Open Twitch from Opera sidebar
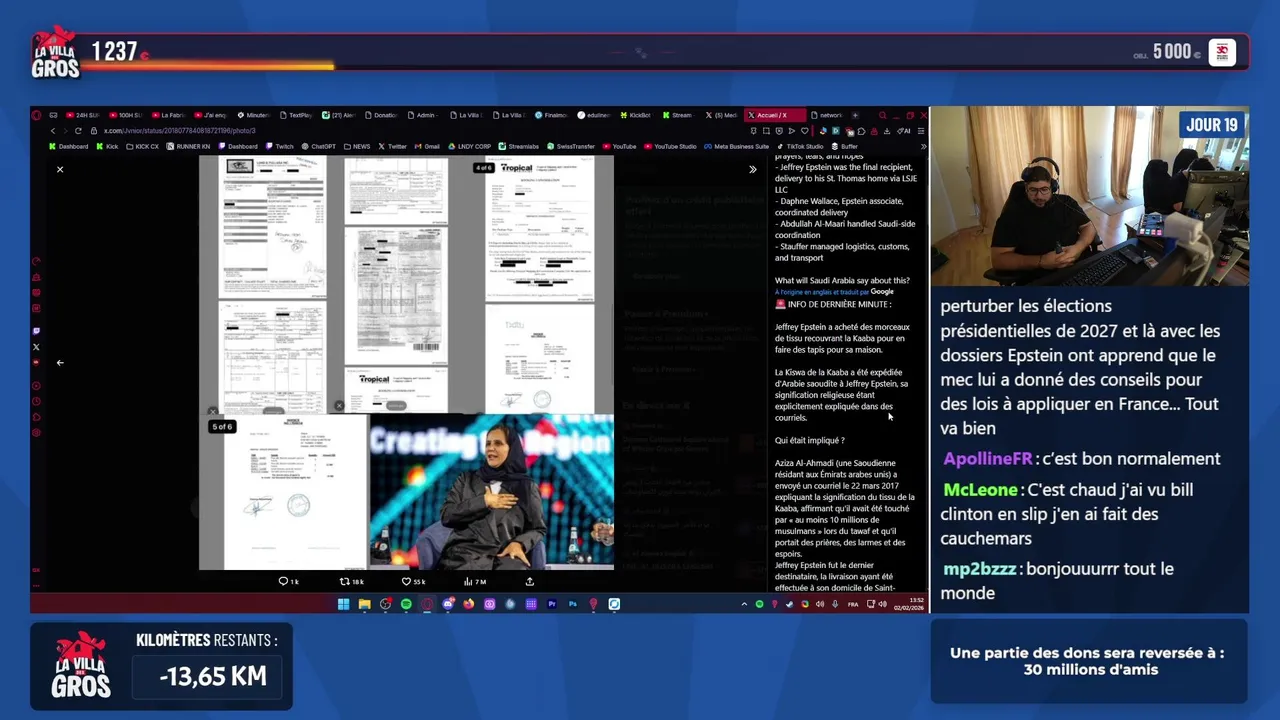This screenshot has width=1280, height=720. point(37,331)
